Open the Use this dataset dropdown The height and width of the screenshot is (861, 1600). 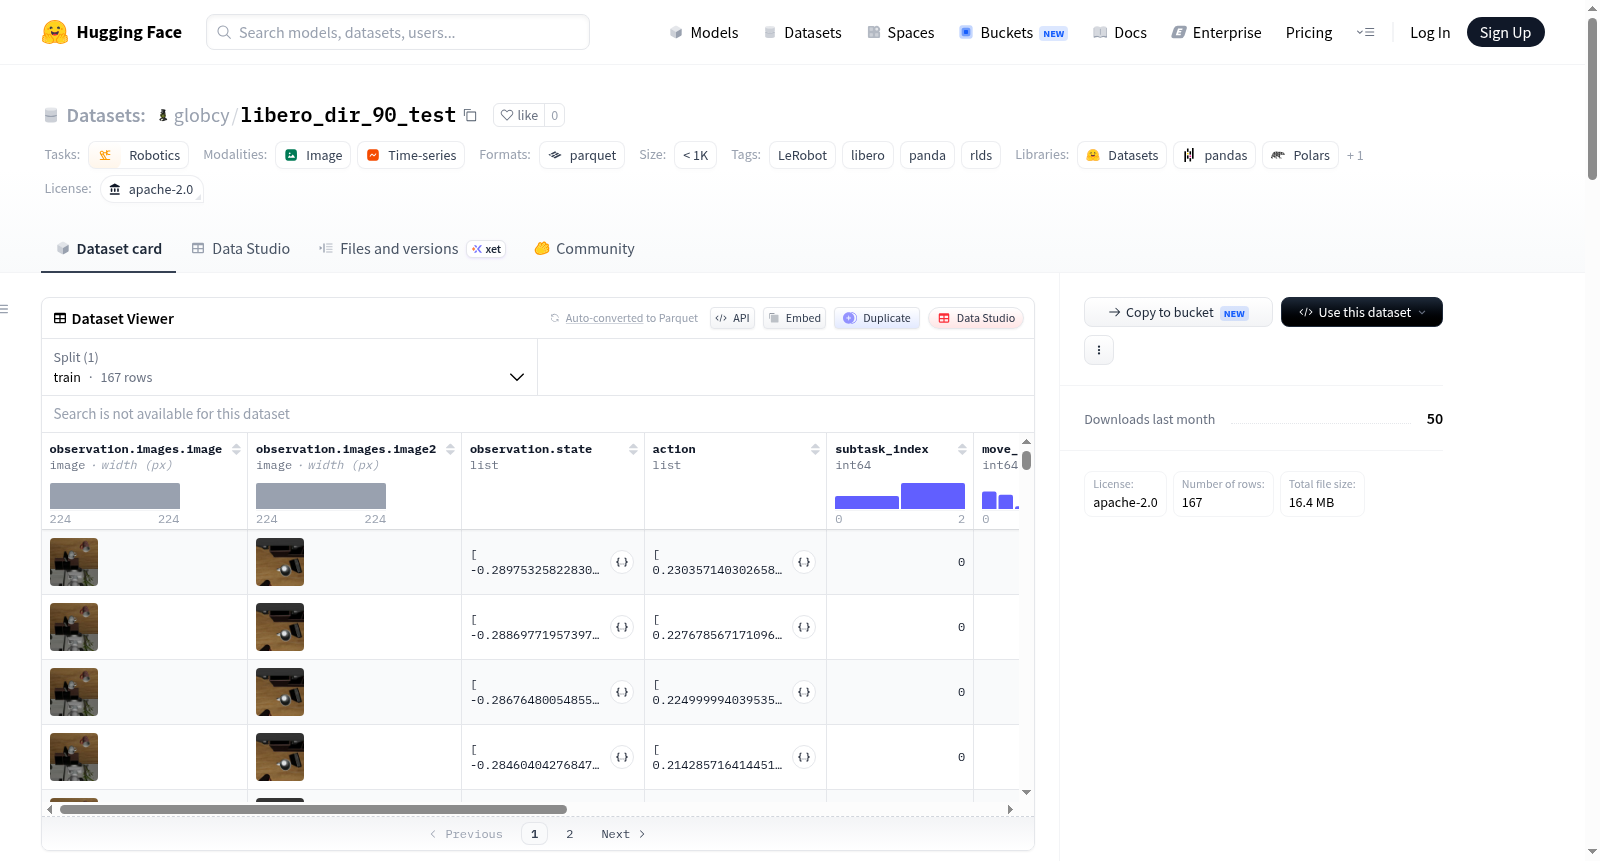click(1362, 312)
